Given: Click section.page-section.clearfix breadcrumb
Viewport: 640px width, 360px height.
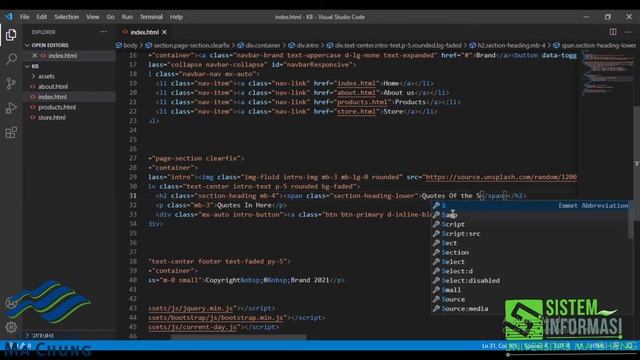Looking at the screenshot, I should 191,45.
